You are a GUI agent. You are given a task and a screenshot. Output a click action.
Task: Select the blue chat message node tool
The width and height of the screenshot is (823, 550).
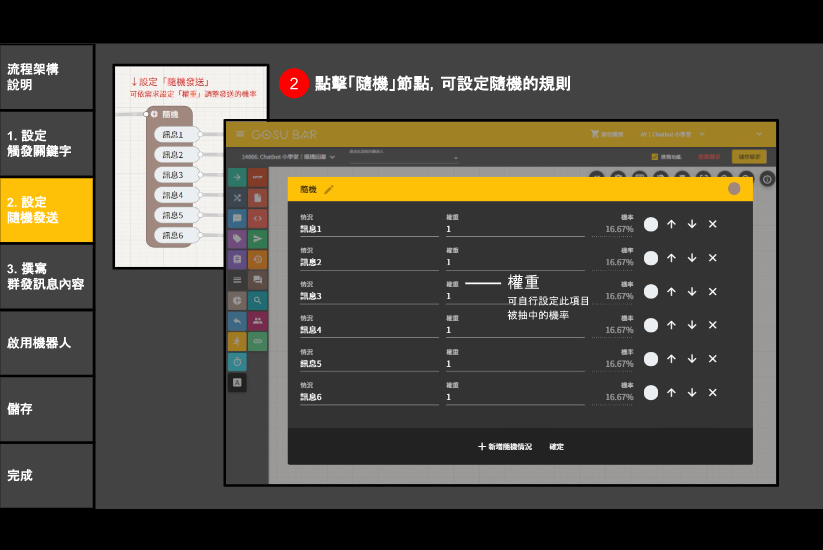[237, 218]
